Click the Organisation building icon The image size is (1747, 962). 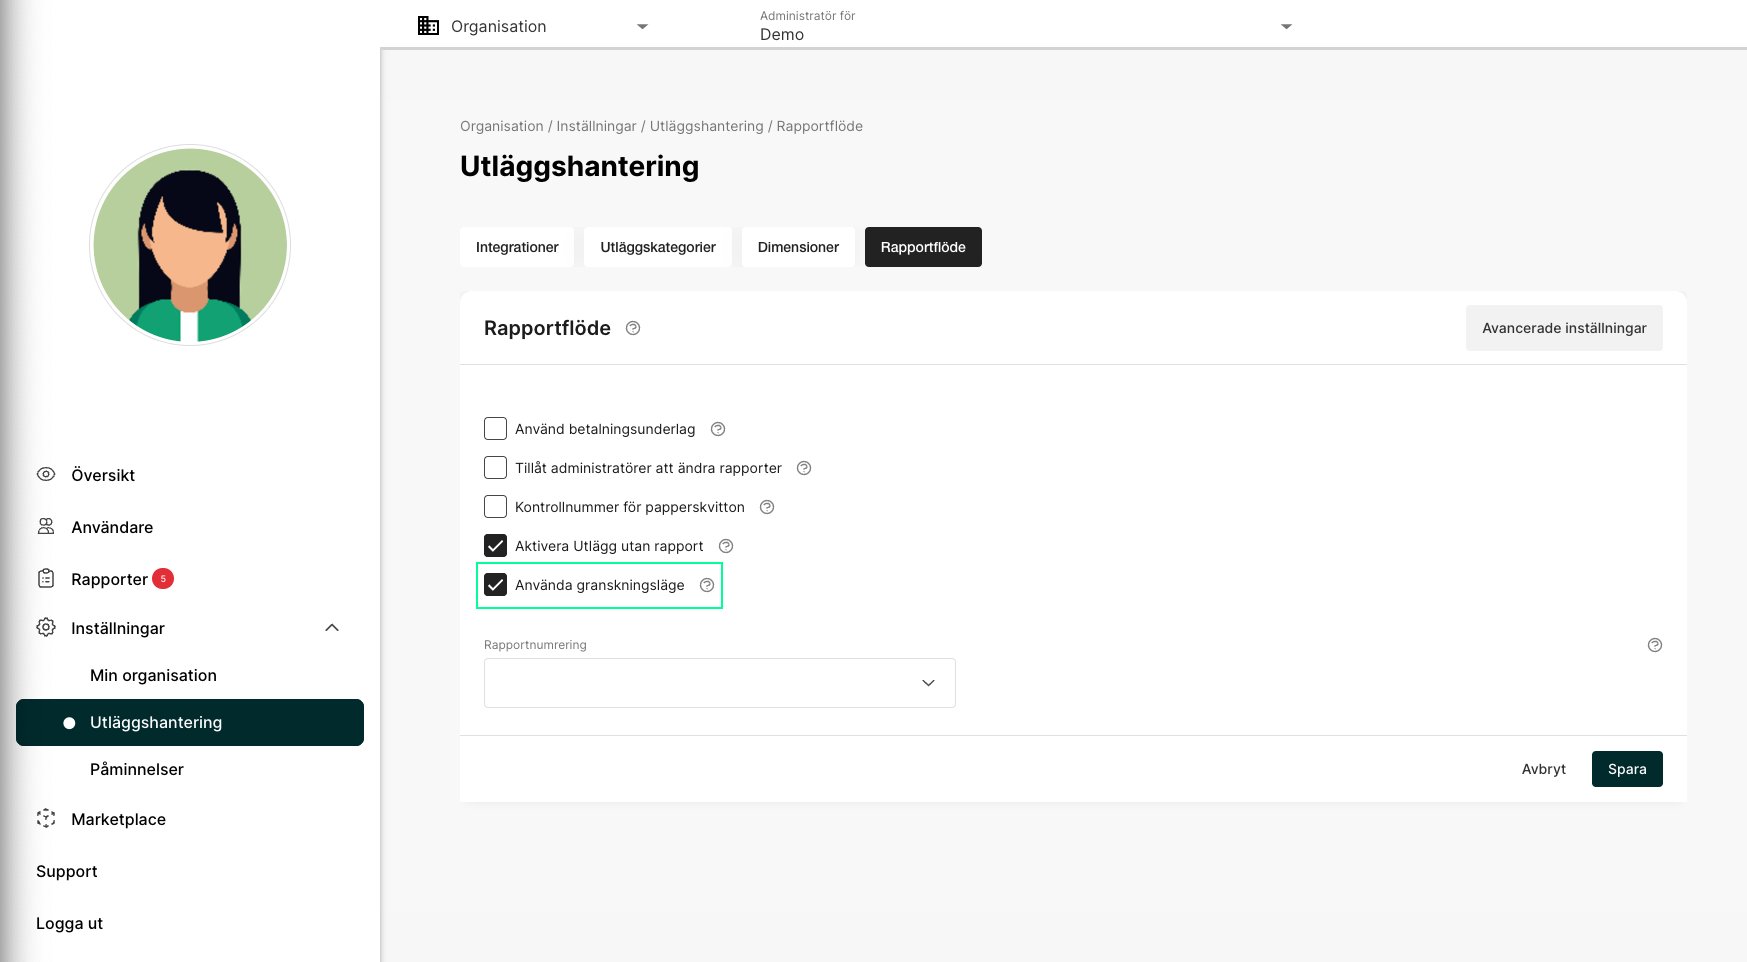(428, 26)
